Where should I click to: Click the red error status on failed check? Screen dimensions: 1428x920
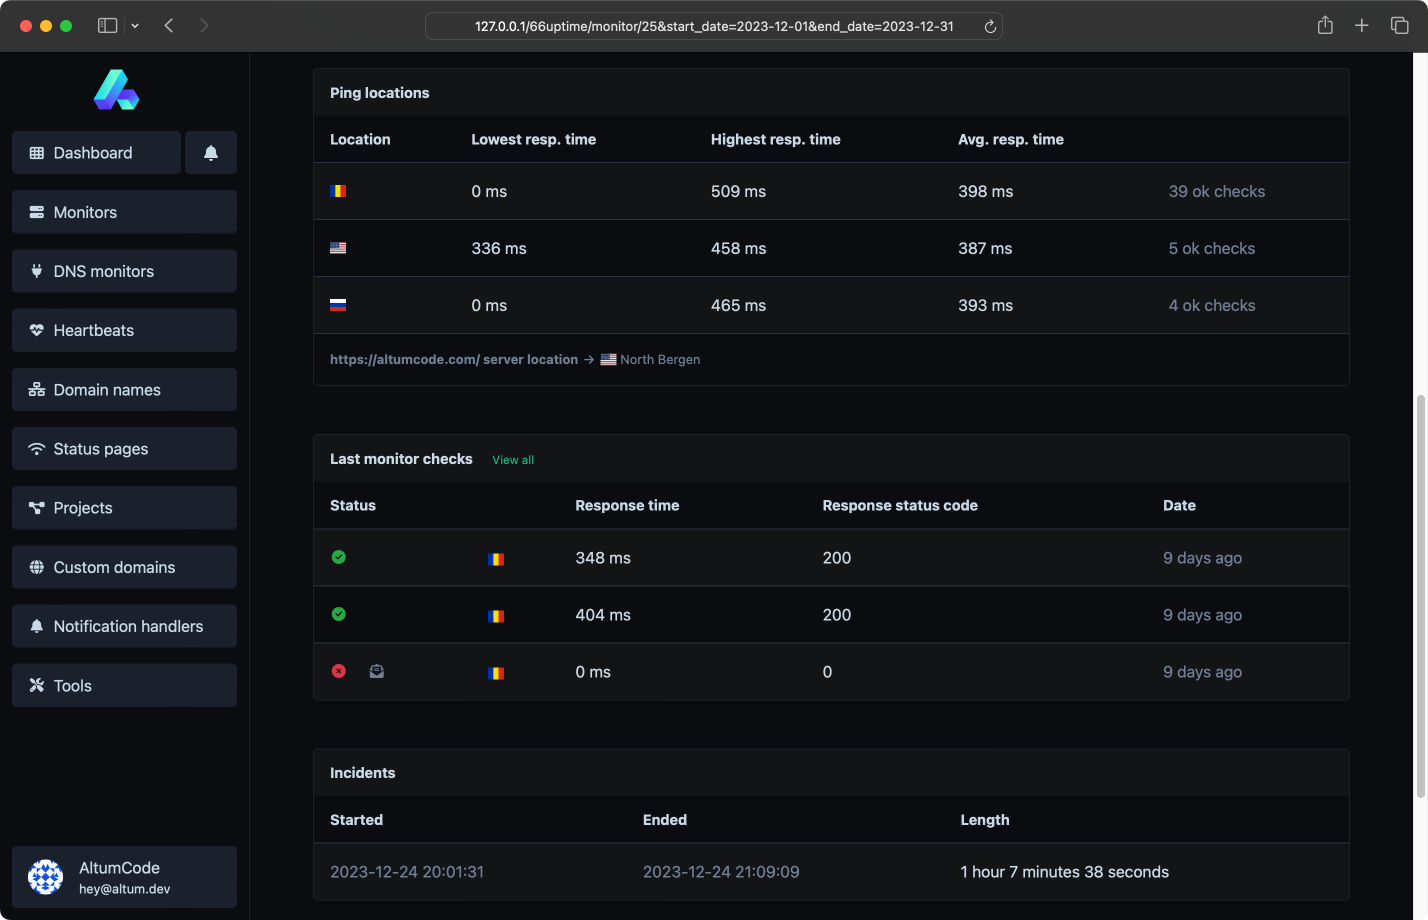[x=338, y=671]
